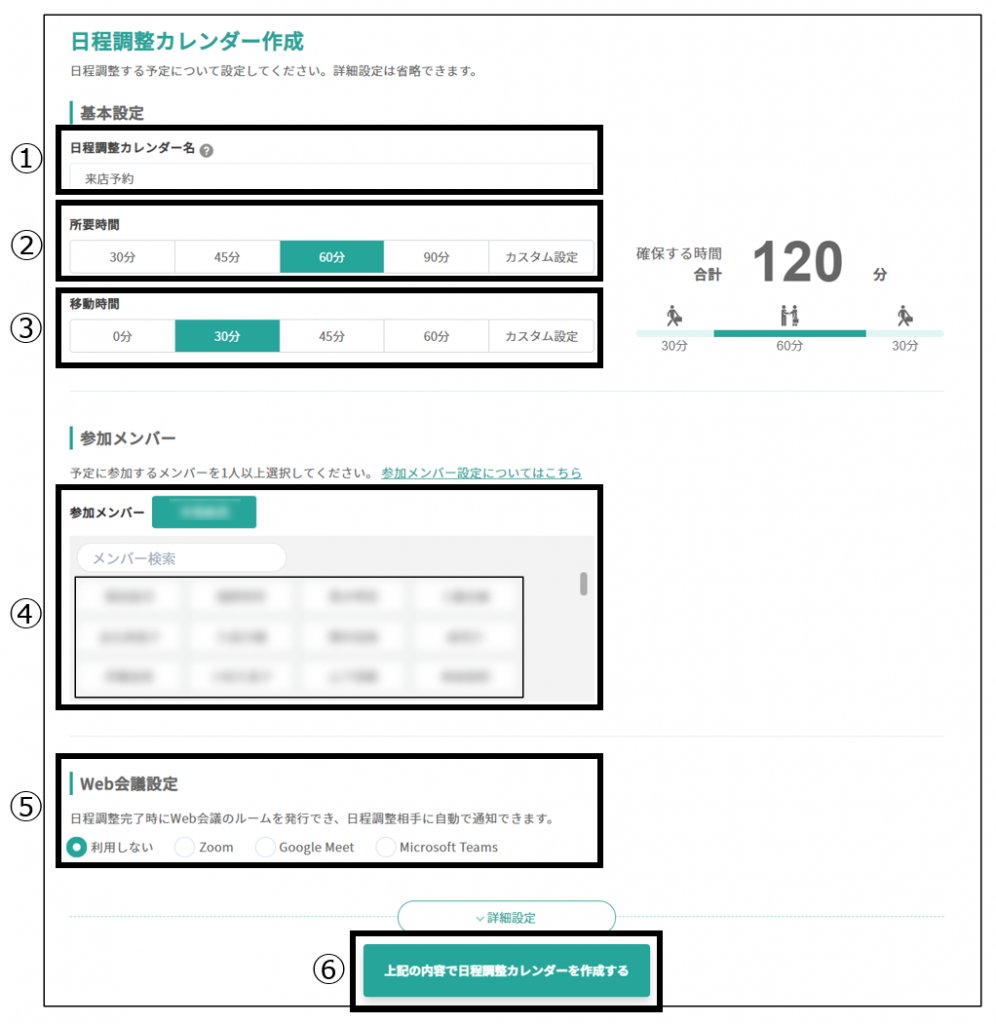
Task: Set 所要時間 to 30分
Action: click(x=122, y=257)
